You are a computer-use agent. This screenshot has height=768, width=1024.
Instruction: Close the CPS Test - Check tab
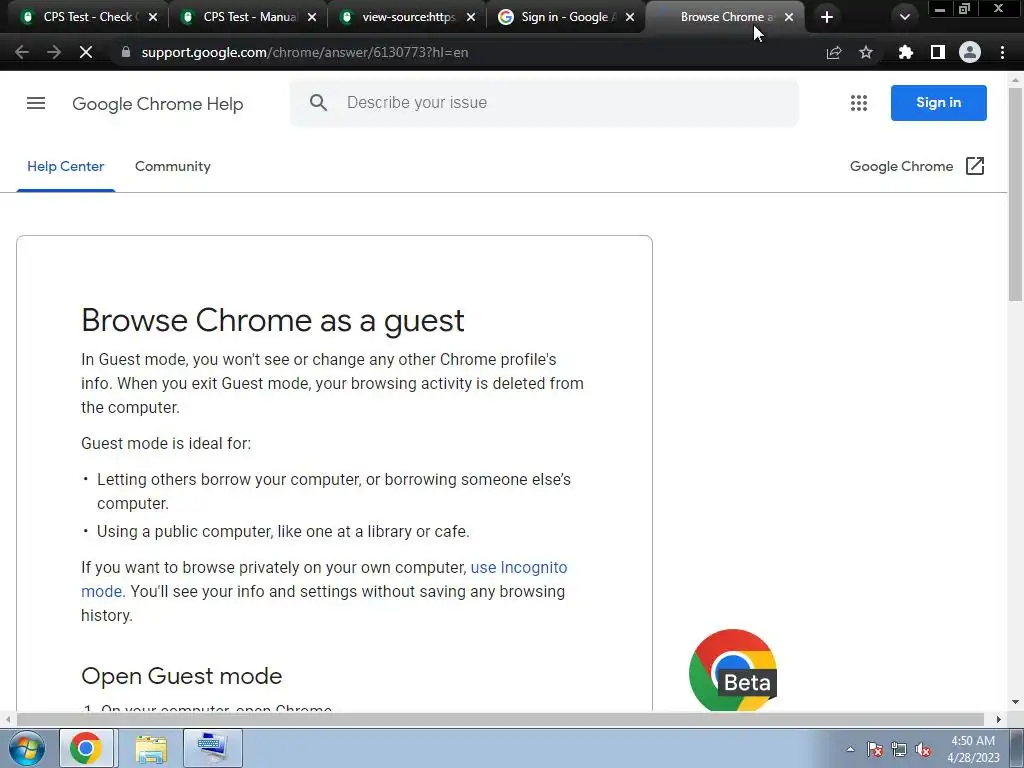pos(153,17)
